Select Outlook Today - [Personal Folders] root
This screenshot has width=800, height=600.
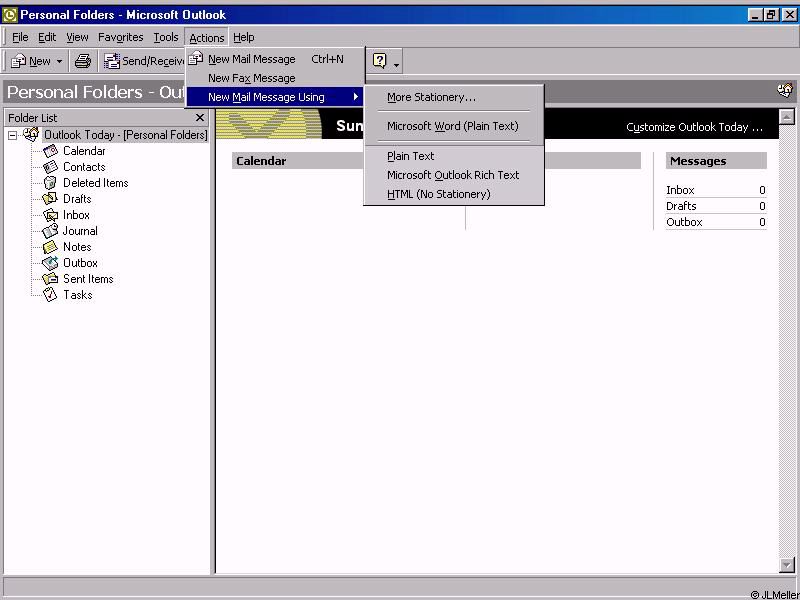pos(126,135)
